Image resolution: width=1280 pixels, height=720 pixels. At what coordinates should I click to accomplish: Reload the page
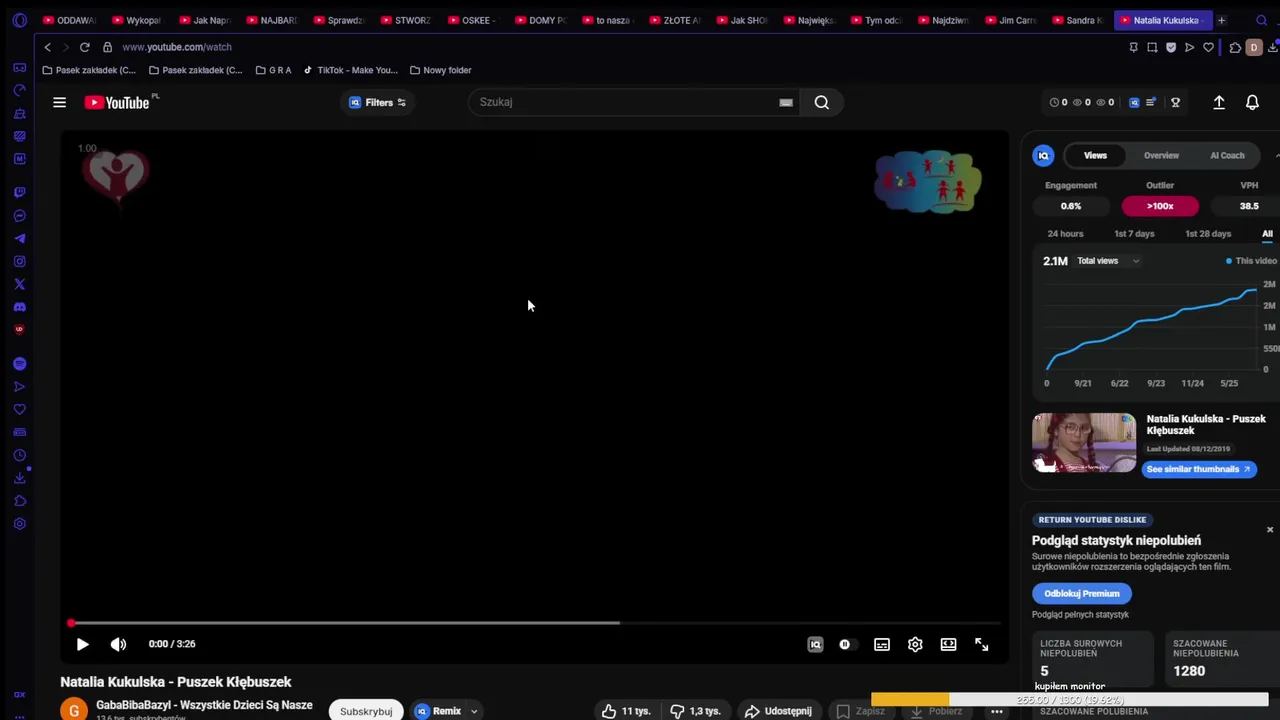[84, 47]
